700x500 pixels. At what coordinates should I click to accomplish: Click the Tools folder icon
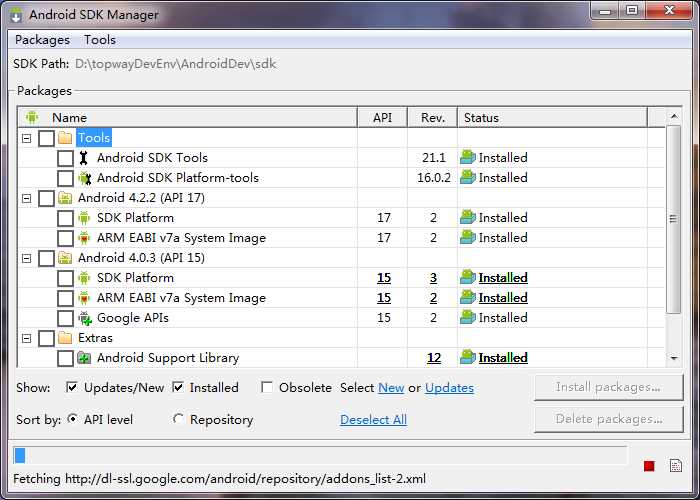pyautogui.click(x=65, y=138)
